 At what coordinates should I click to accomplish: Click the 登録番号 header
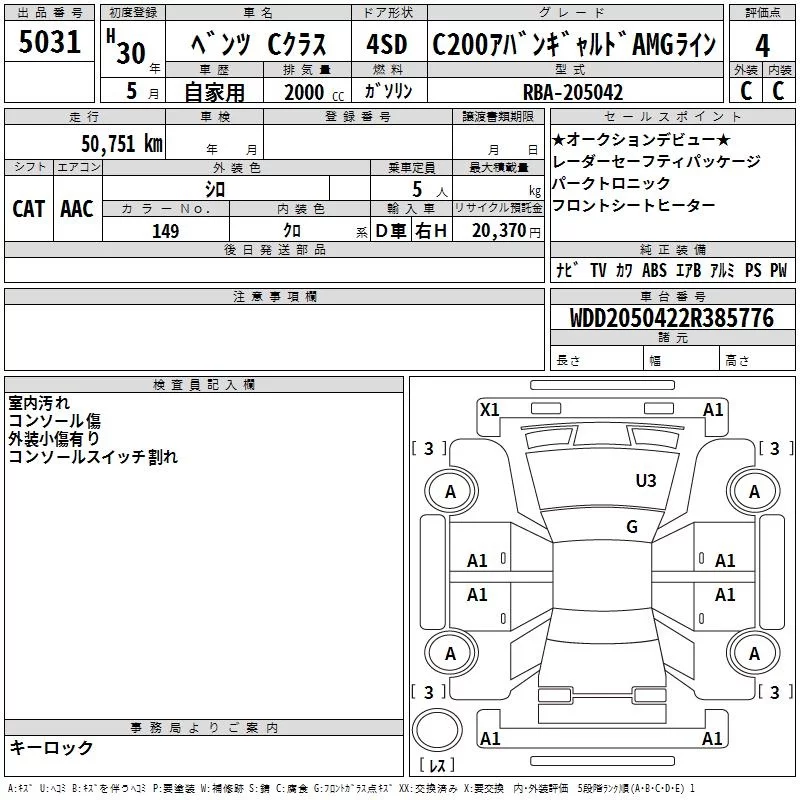[x=358, y=116]
